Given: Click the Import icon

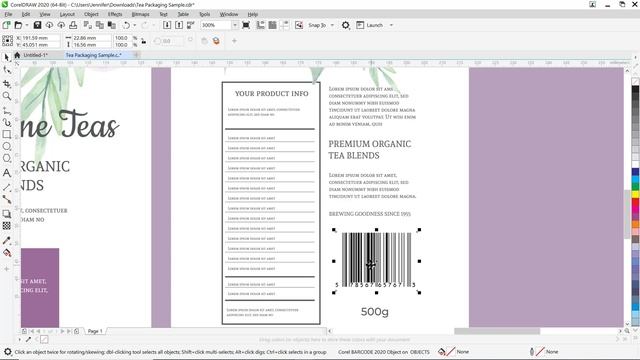Looking at the screenshot, I should point(167,25).
